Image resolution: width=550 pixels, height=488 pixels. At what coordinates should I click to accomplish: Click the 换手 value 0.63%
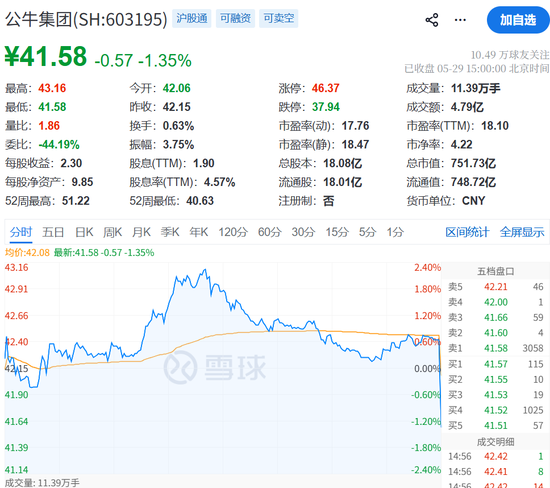coord(178,126)
